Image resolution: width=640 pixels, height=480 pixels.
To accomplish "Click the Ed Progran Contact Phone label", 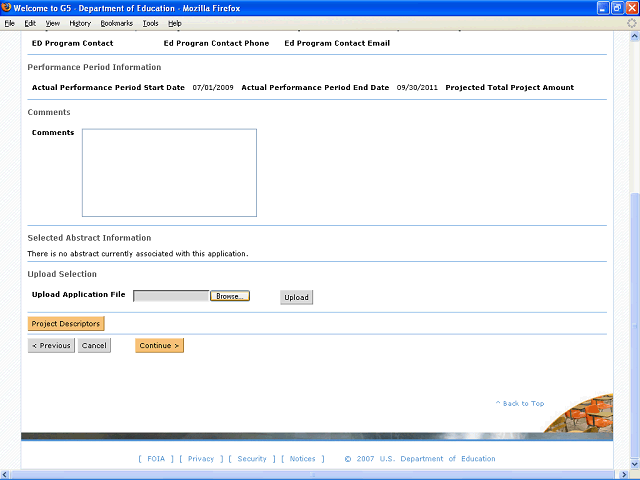I will (216, 43).
